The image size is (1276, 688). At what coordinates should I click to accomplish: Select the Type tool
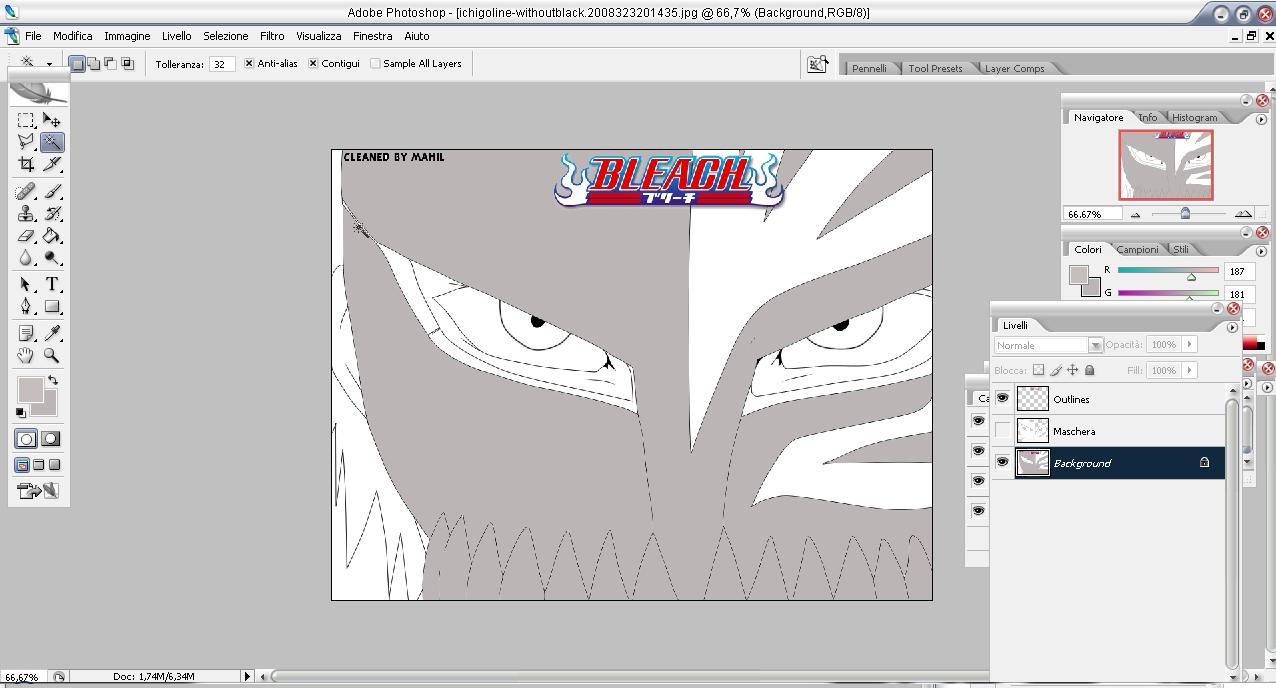pyautogui.click(x=52, y=284)
